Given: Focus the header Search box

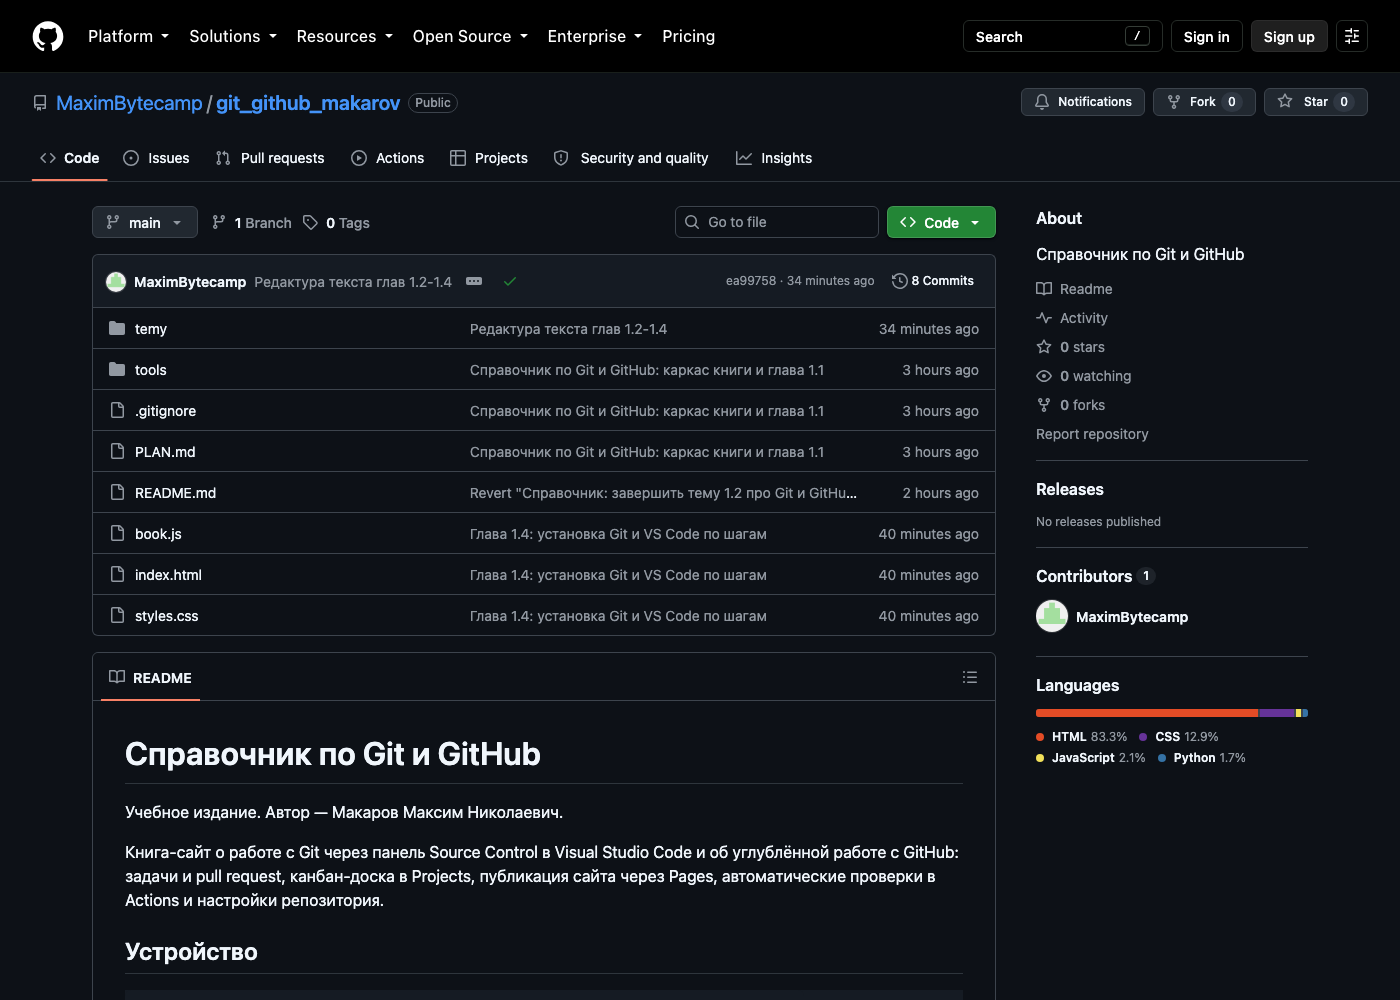Looking at the screenshot, I should 1063,36.
